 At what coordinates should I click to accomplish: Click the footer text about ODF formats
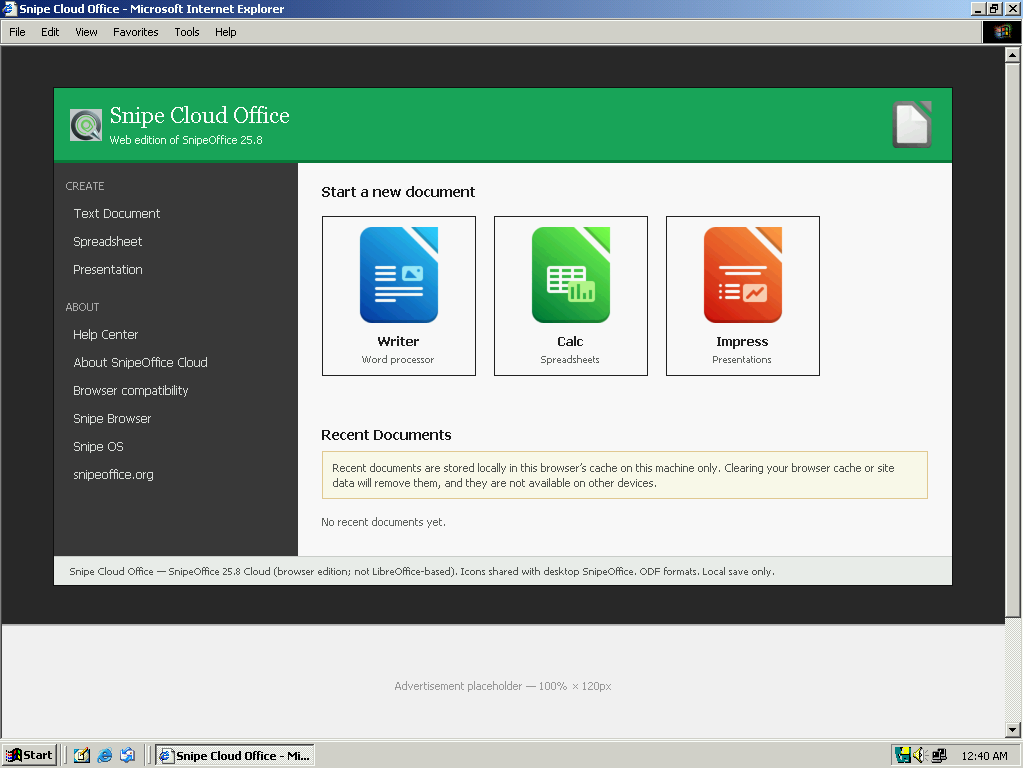coord(422,571)
